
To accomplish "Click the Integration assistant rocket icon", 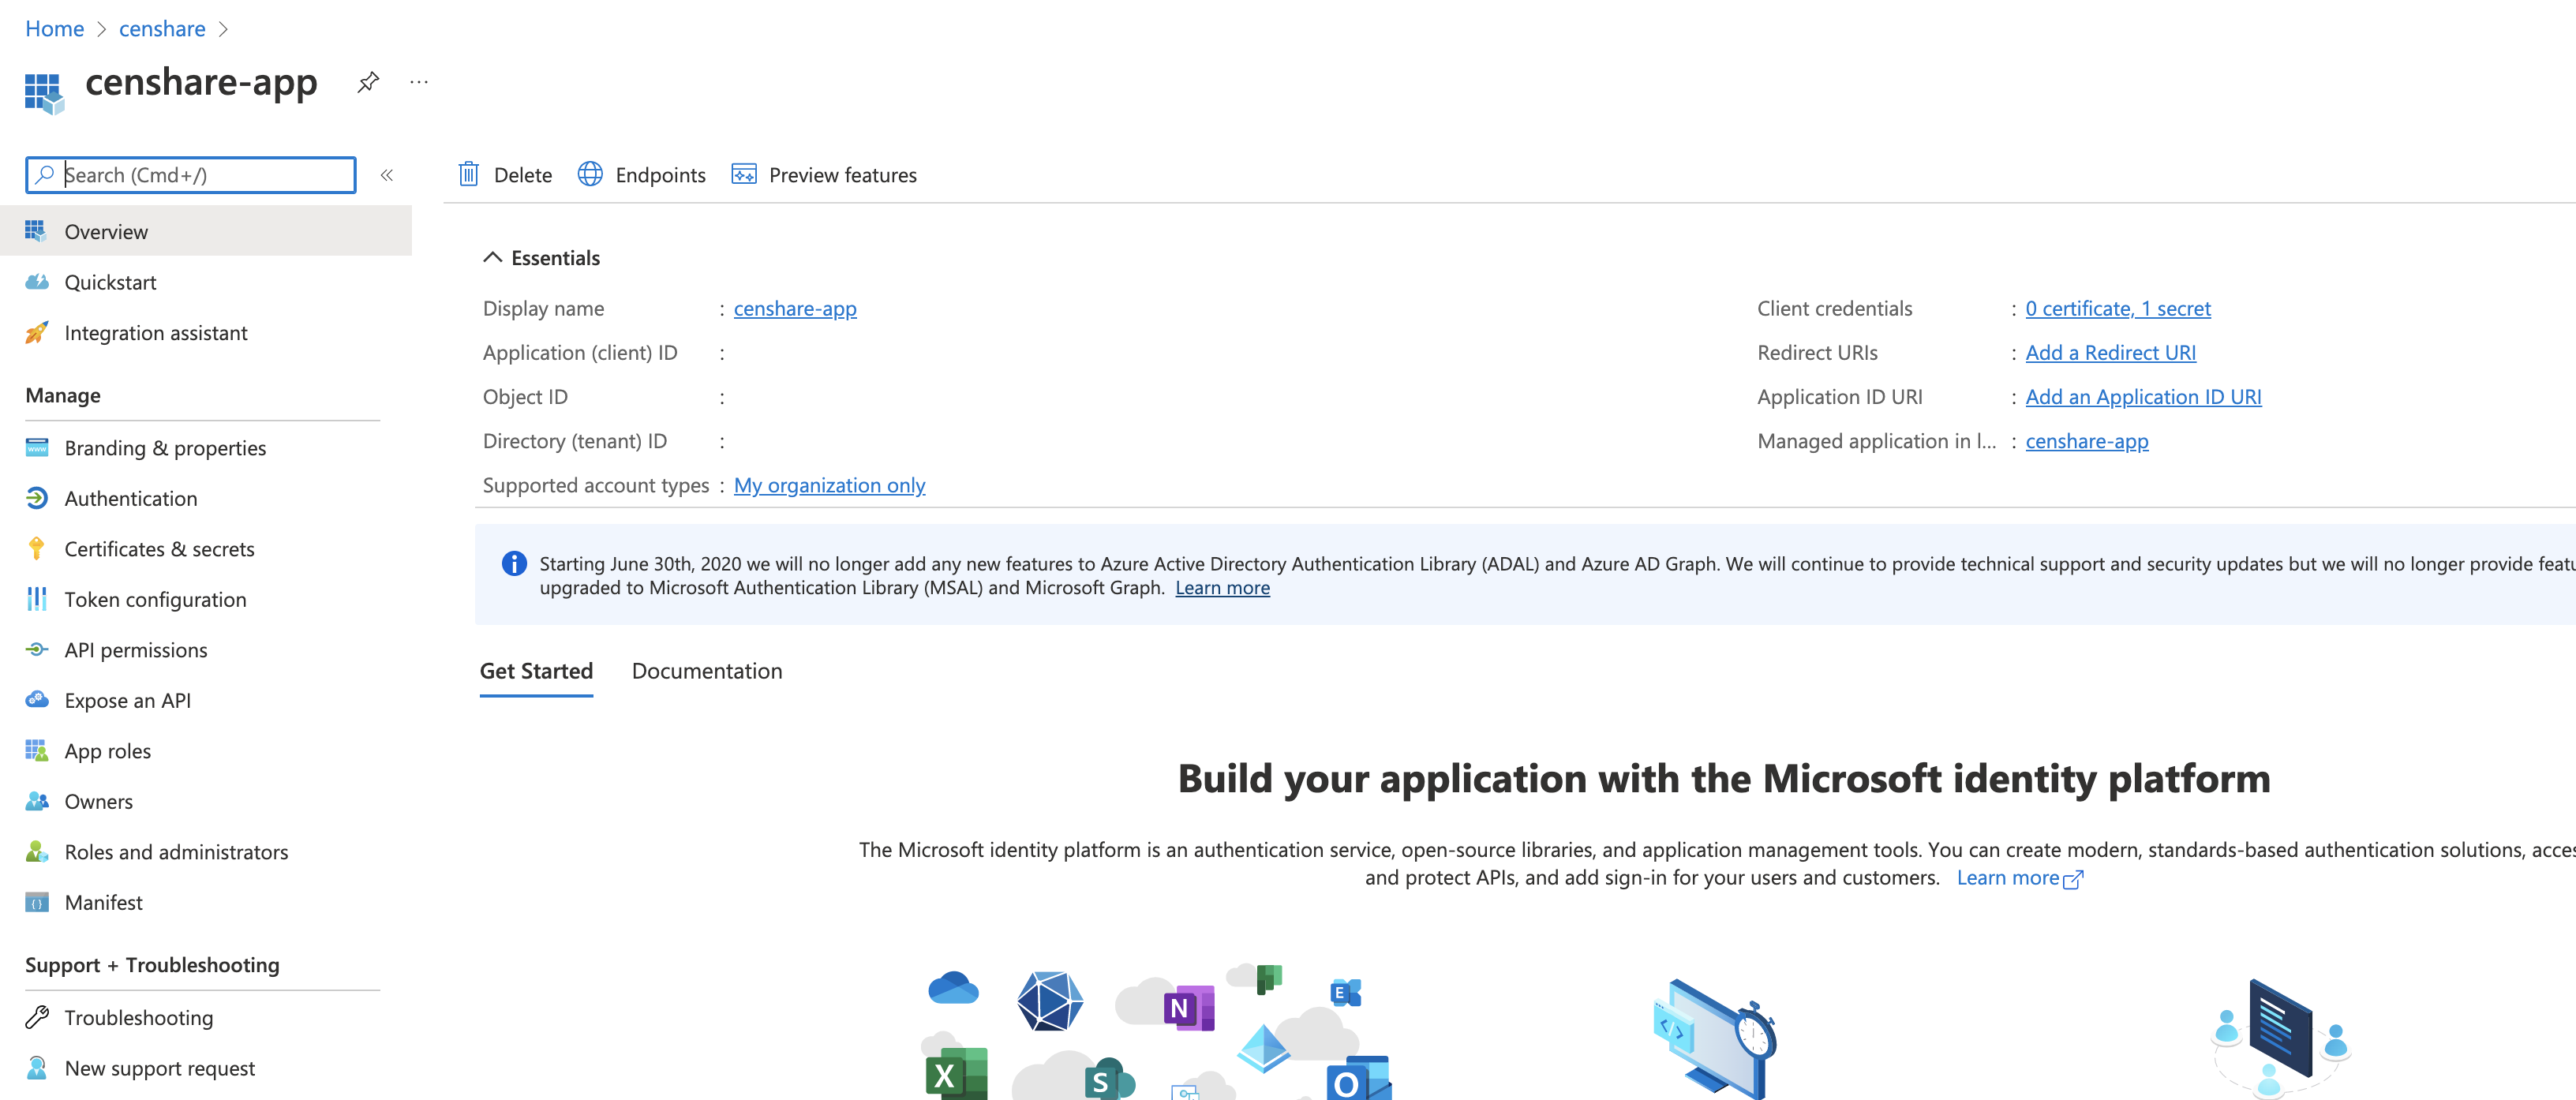I will click(37, 333).
